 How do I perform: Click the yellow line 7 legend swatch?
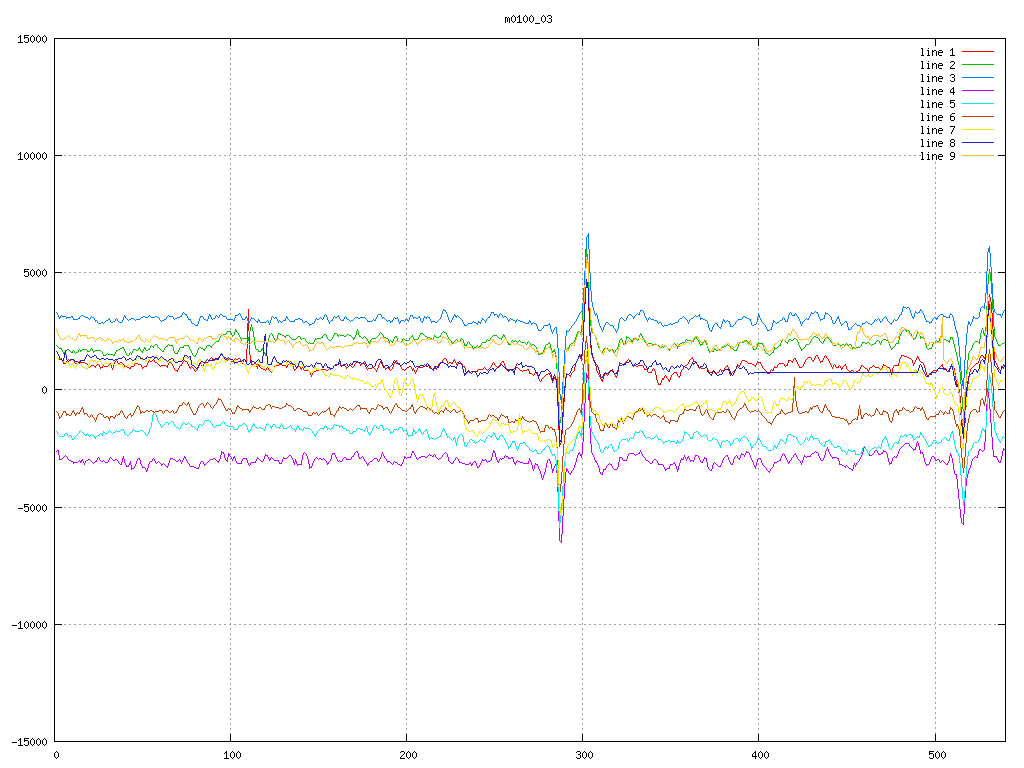click(978, 130)
